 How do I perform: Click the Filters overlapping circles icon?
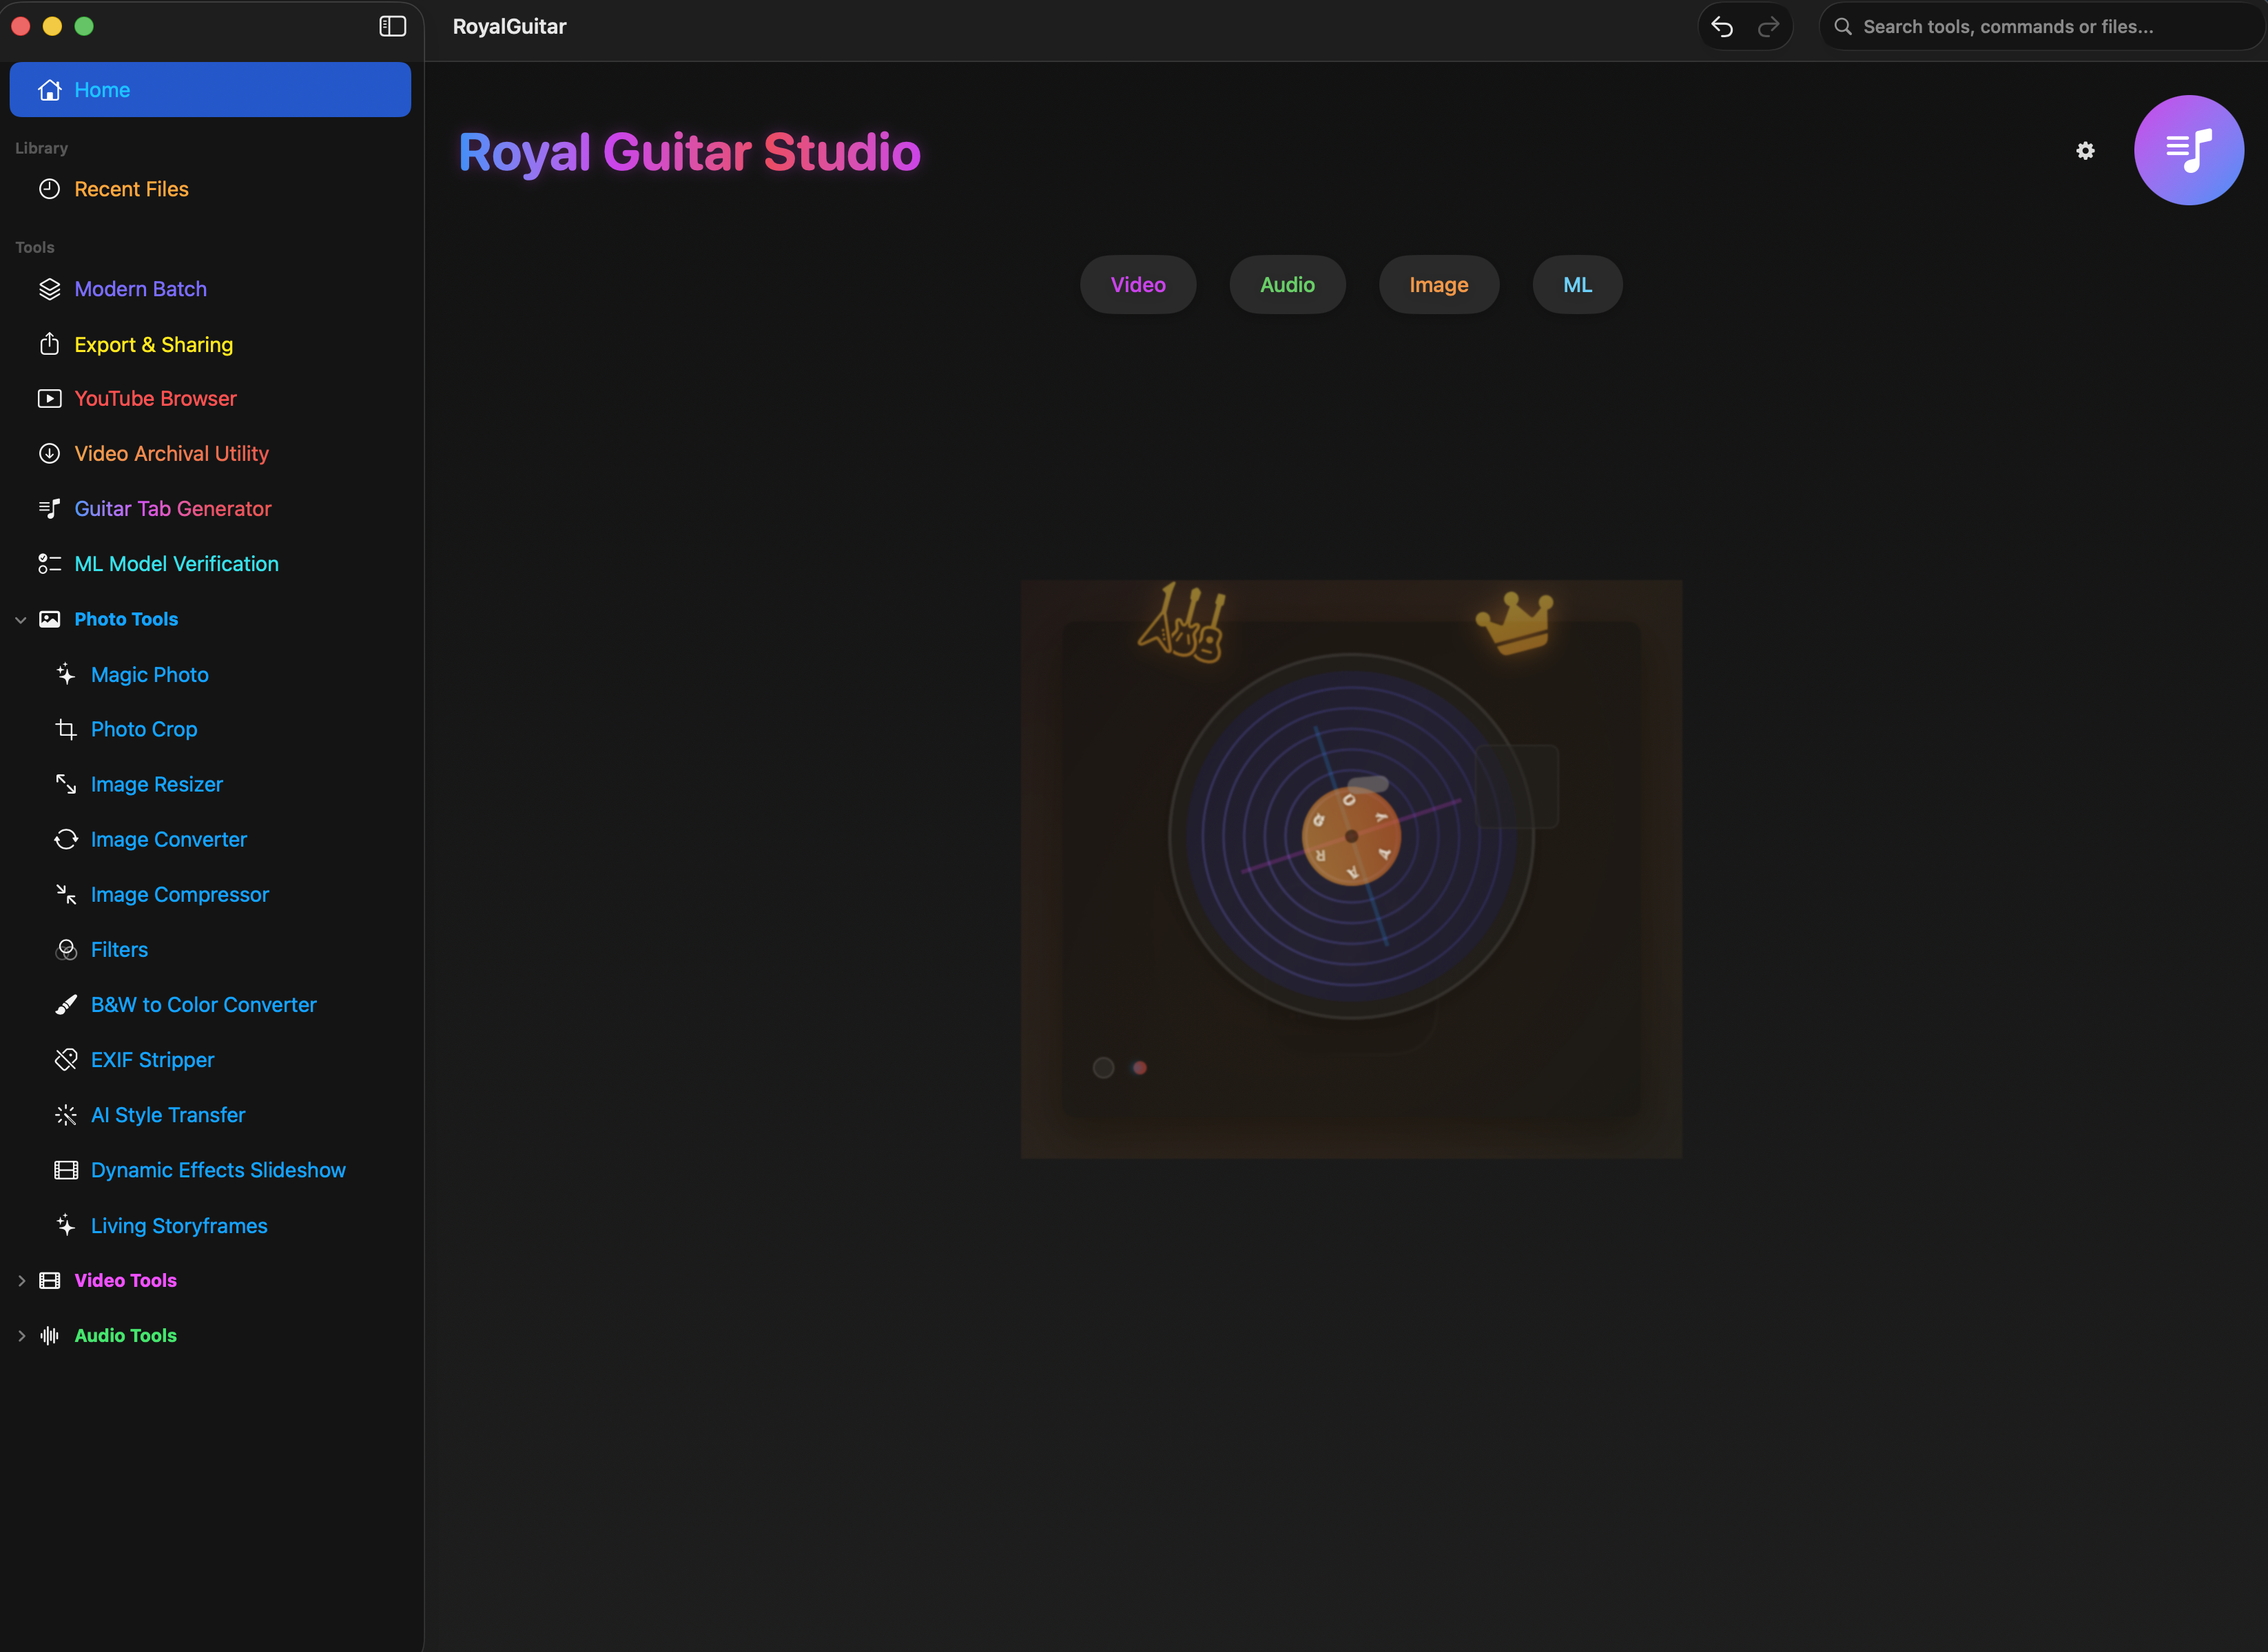coord(66,949)
